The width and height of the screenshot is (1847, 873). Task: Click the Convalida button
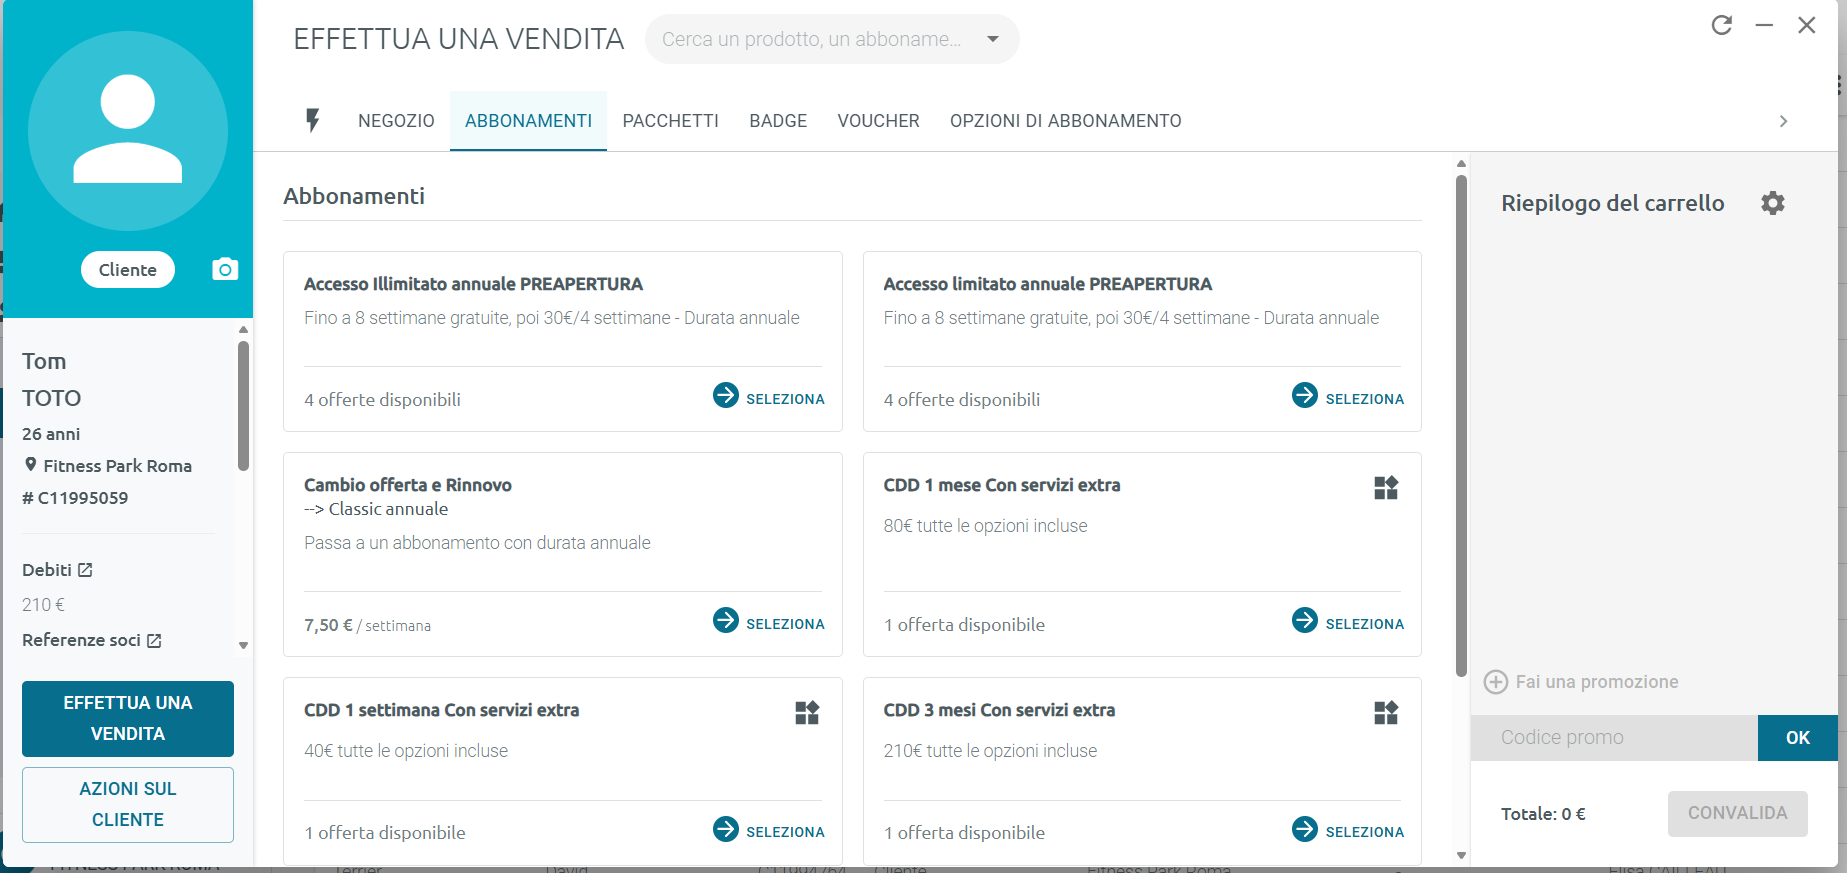click(x=1737, y=814)
